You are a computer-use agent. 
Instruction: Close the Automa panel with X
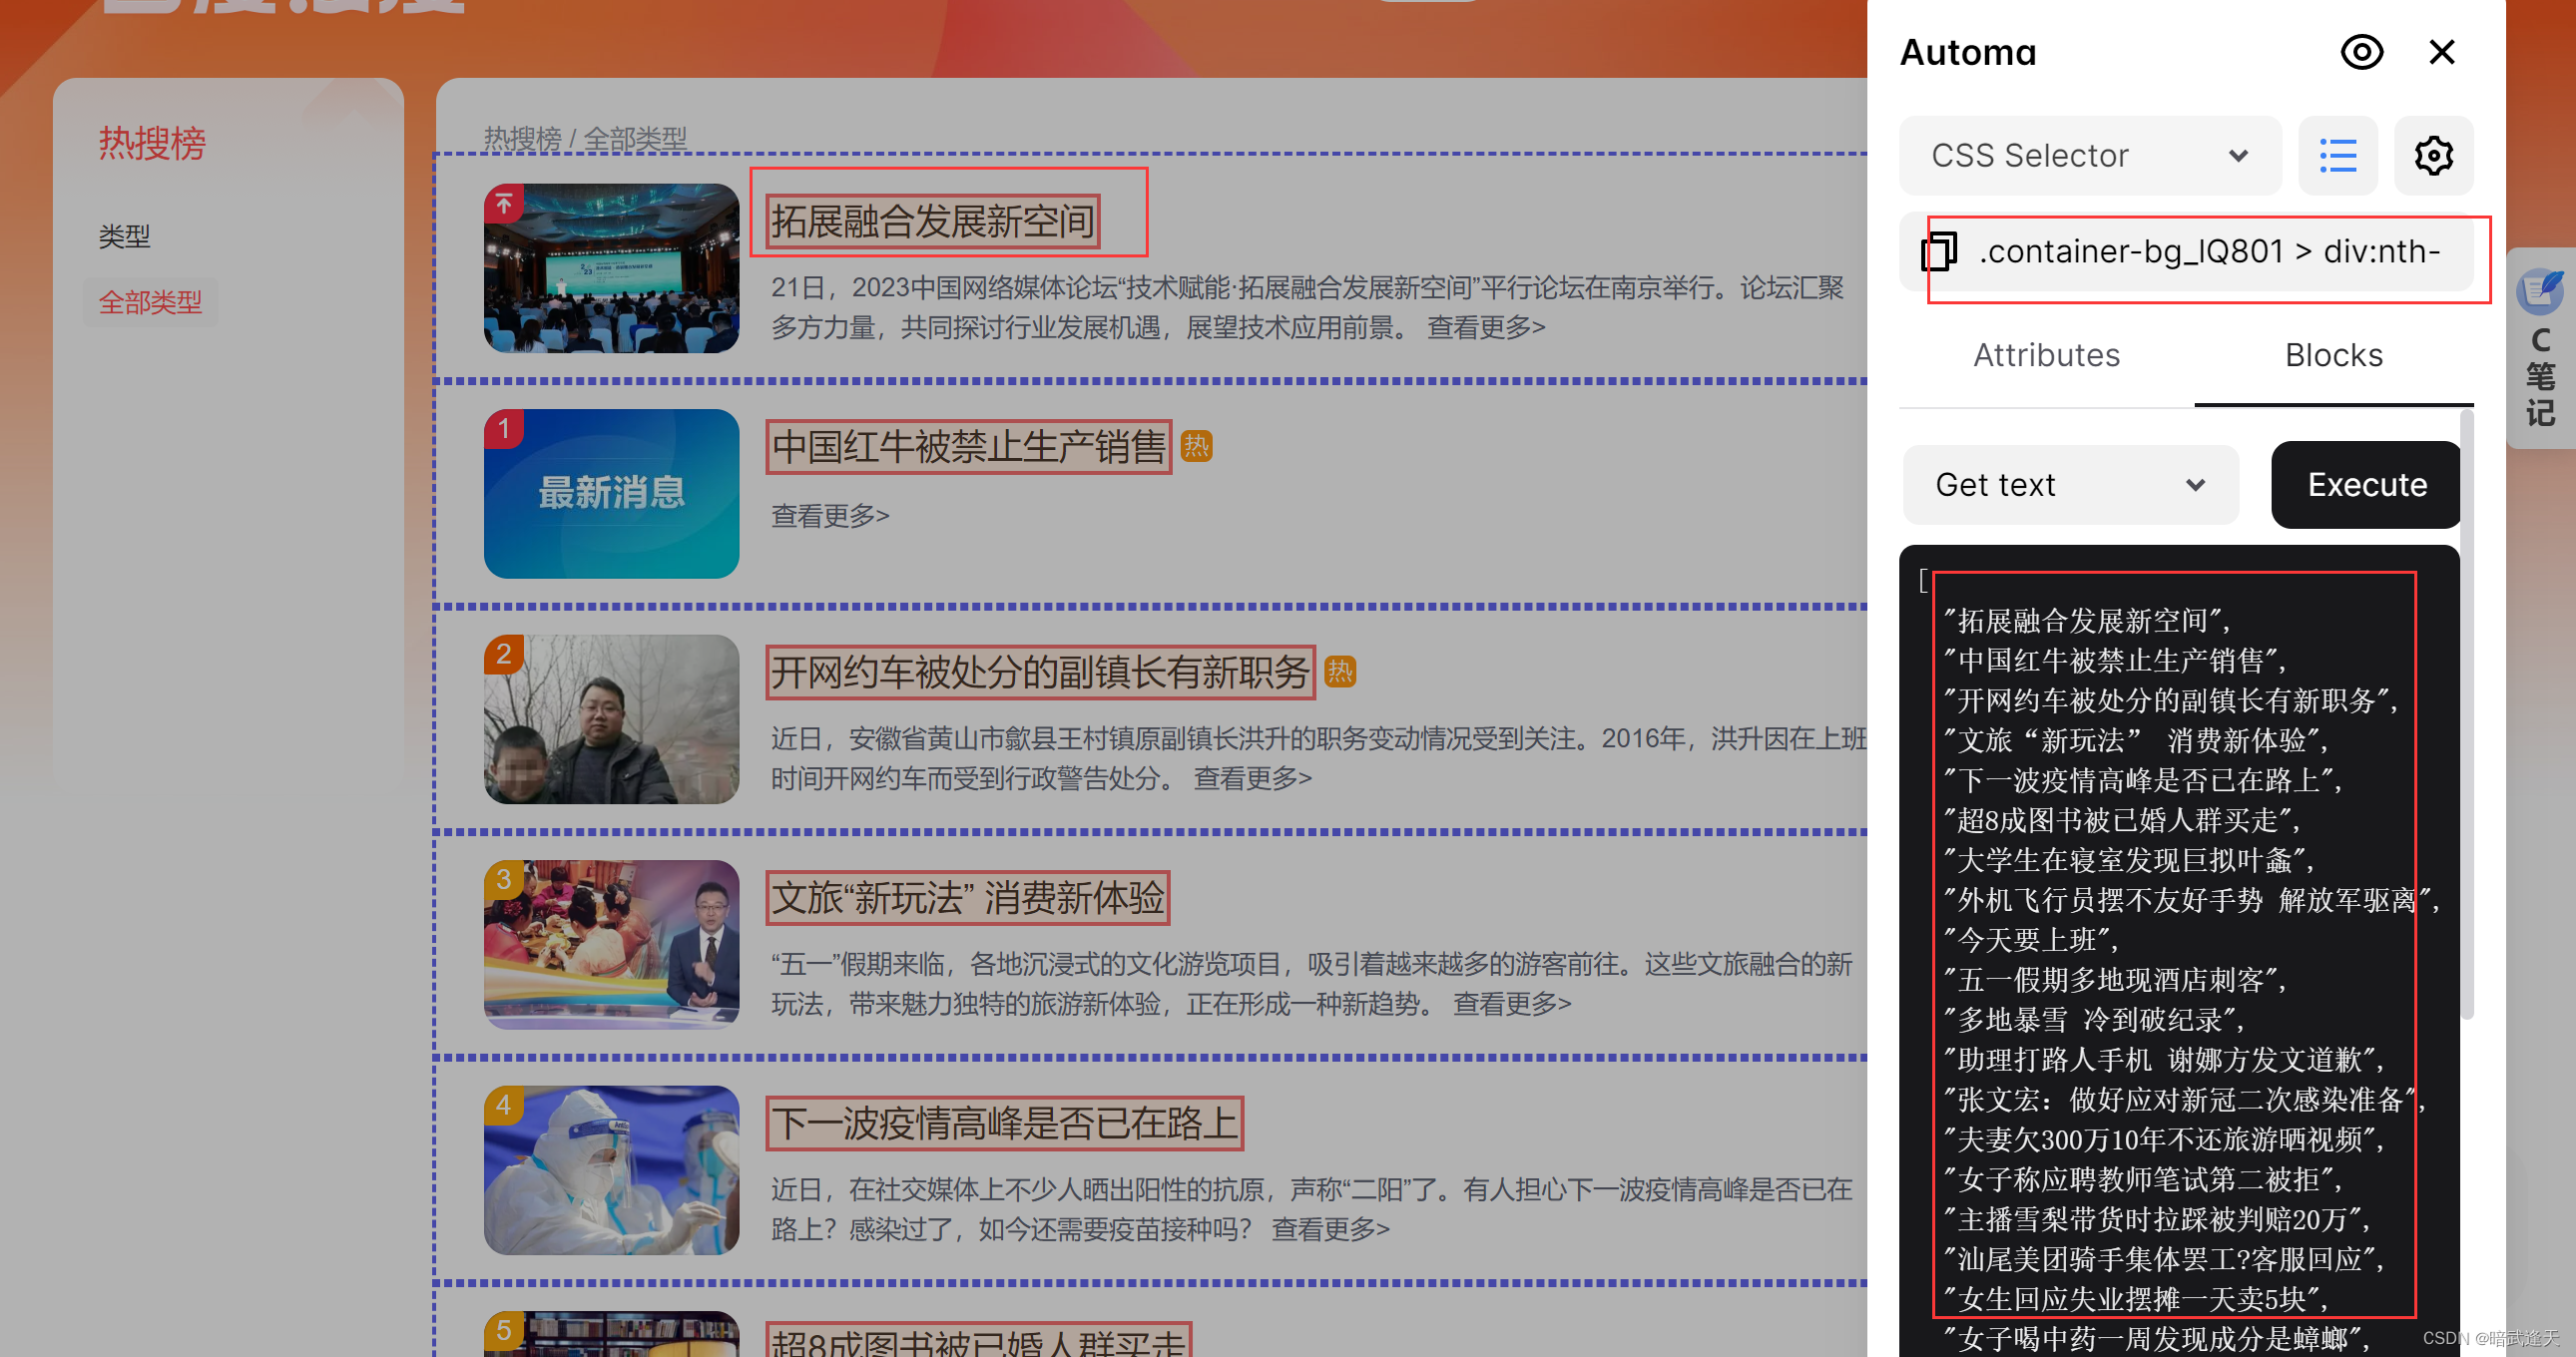pos(2442,52)
